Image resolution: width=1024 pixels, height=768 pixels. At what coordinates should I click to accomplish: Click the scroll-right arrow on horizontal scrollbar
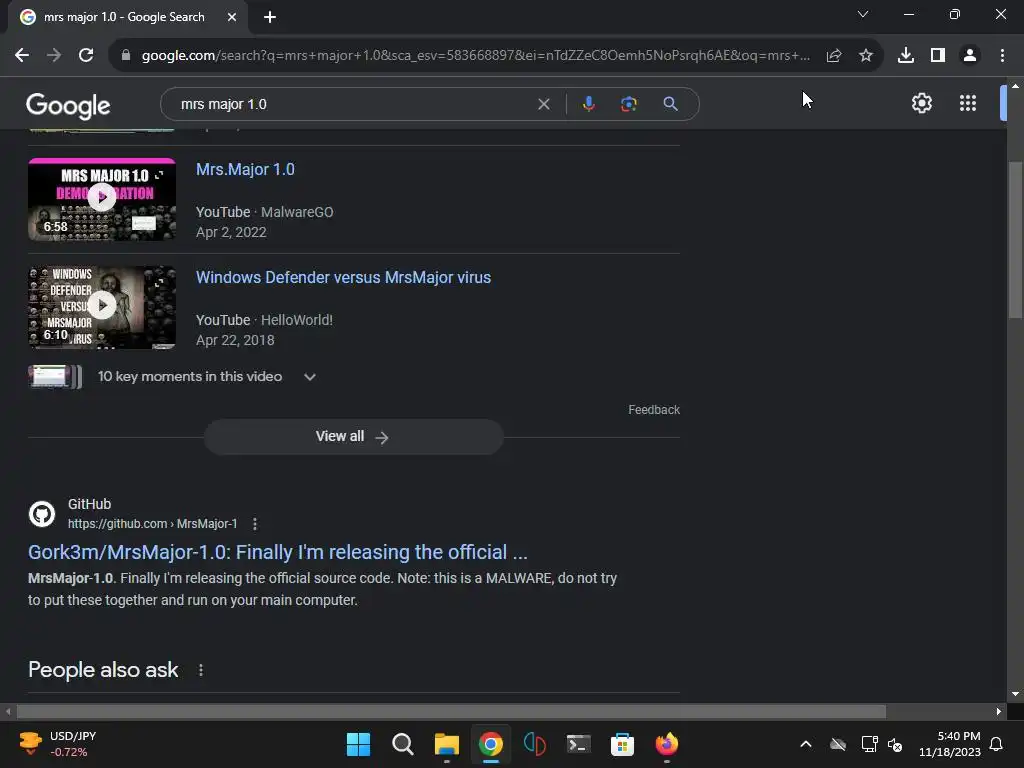point(999,711)
